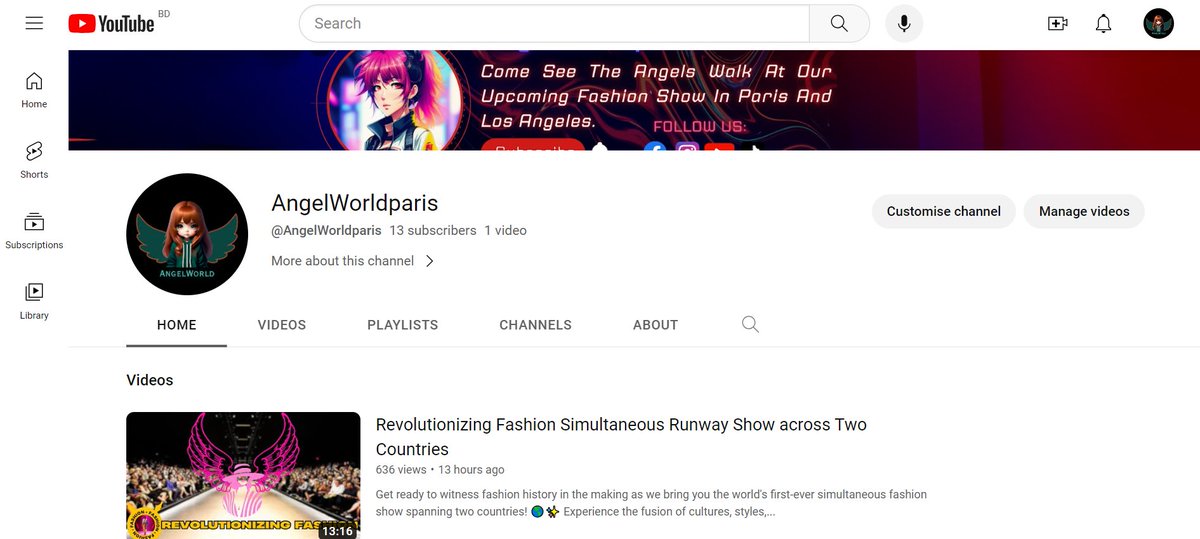Click the AngelWorld channel profile picture
1200x539 pixels.
(x=186, y=234)
